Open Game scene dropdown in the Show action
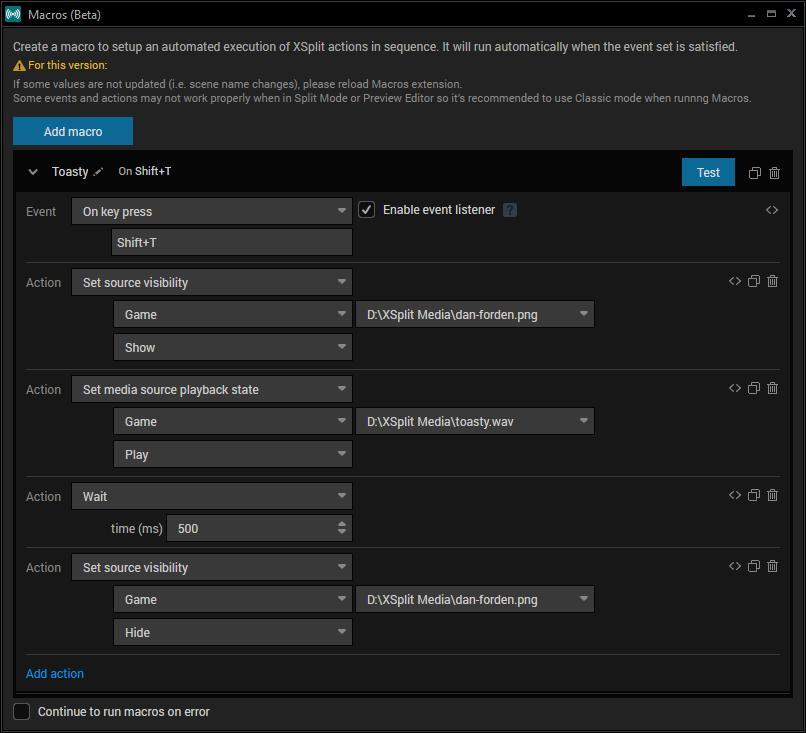806x733 pixels. pyautogui.click(x=233, y=314)
